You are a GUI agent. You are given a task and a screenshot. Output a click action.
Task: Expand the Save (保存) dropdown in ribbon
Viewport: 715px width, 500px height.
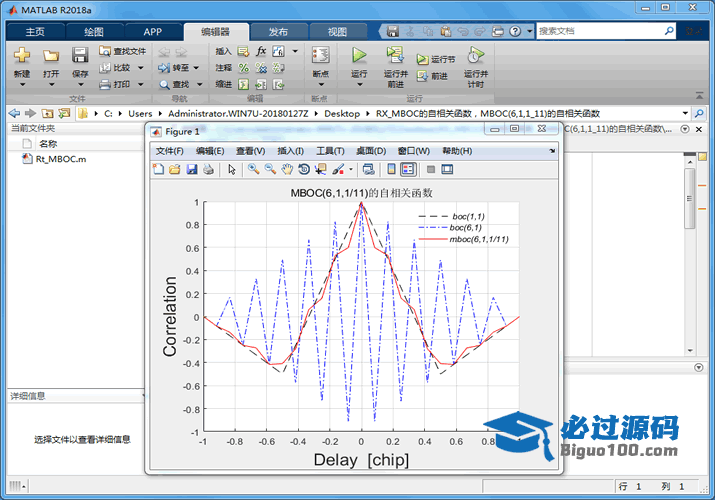80,85
